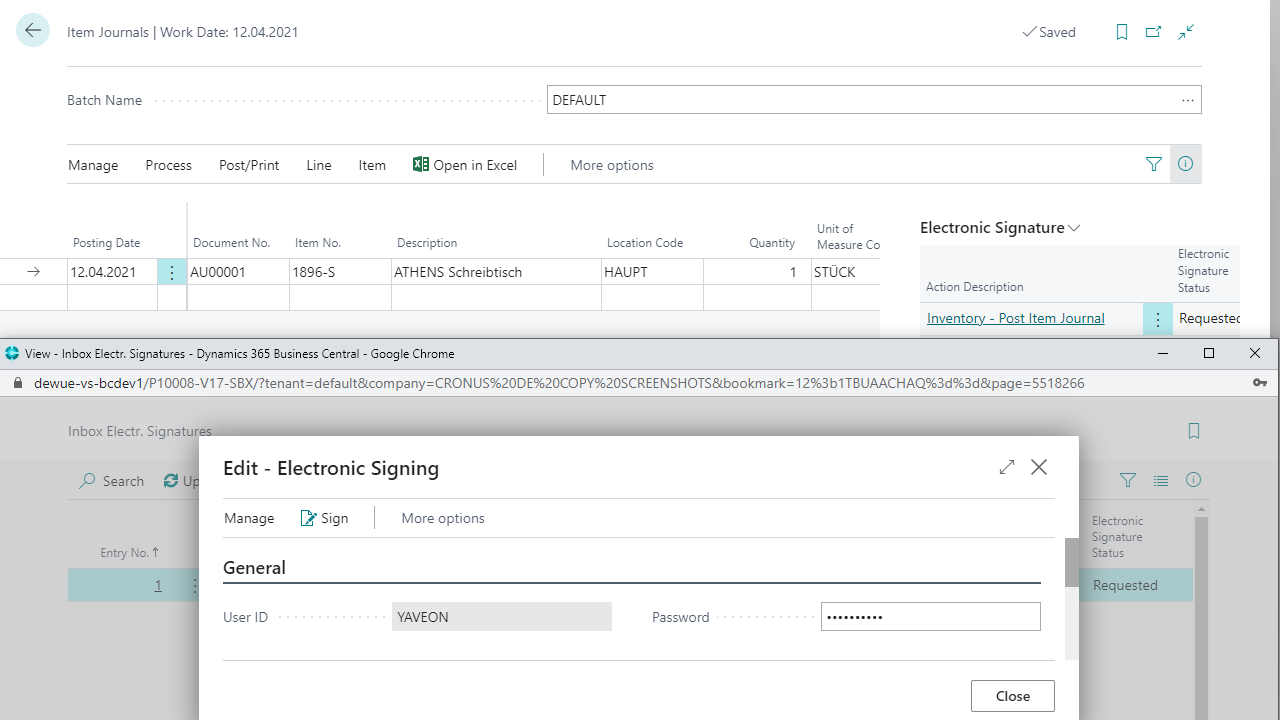Click the User ID field YAVEON
Screen dimensions: 1280x720
pyautogui.click(x=502, y=617)
